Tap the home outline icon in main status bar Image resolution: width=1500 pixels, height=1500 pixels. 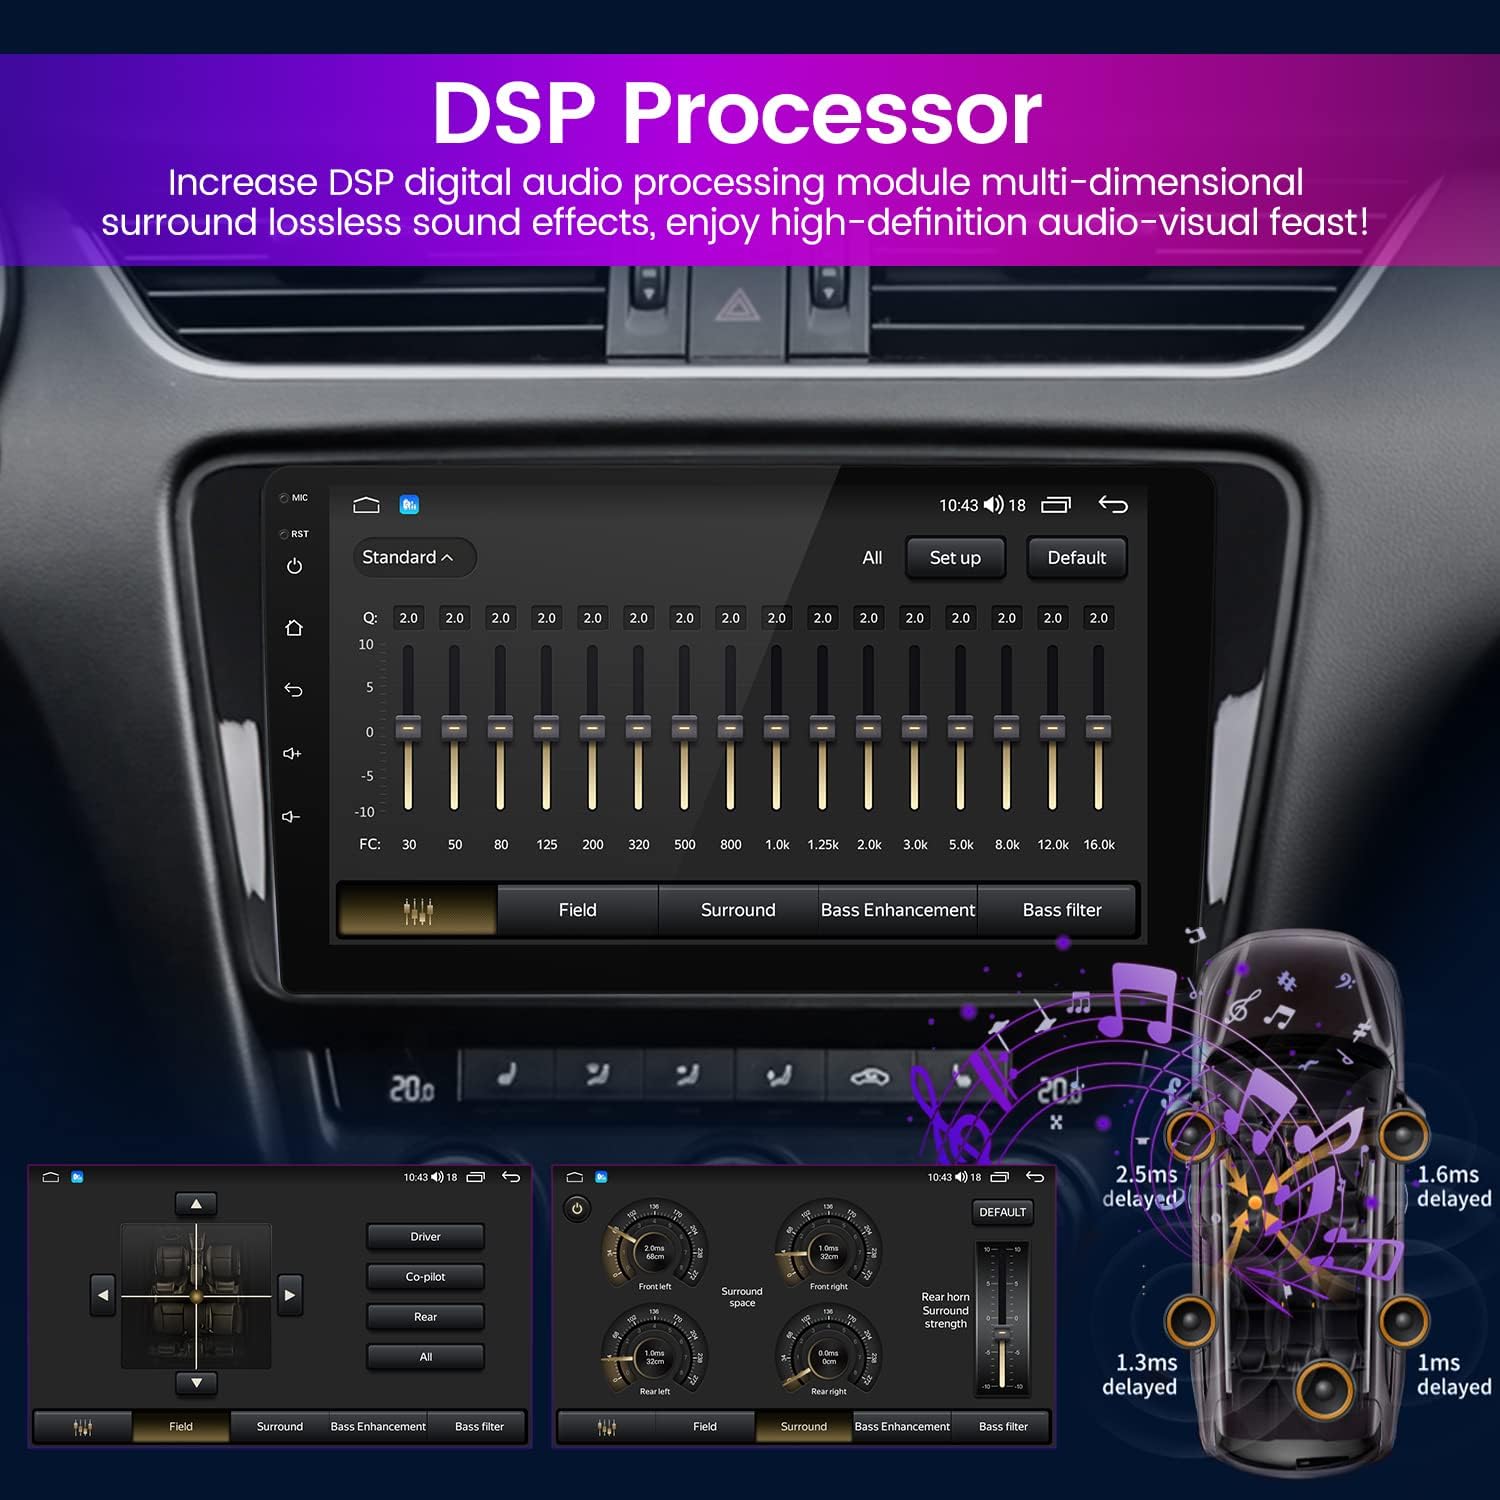pyautogui.click(x=366, y=505)
